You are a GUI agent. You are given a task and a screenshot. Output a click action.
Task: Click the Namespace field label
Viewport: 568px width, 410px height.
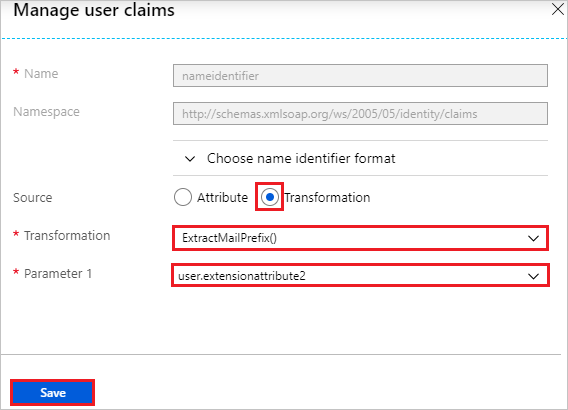tap(46, 112)
